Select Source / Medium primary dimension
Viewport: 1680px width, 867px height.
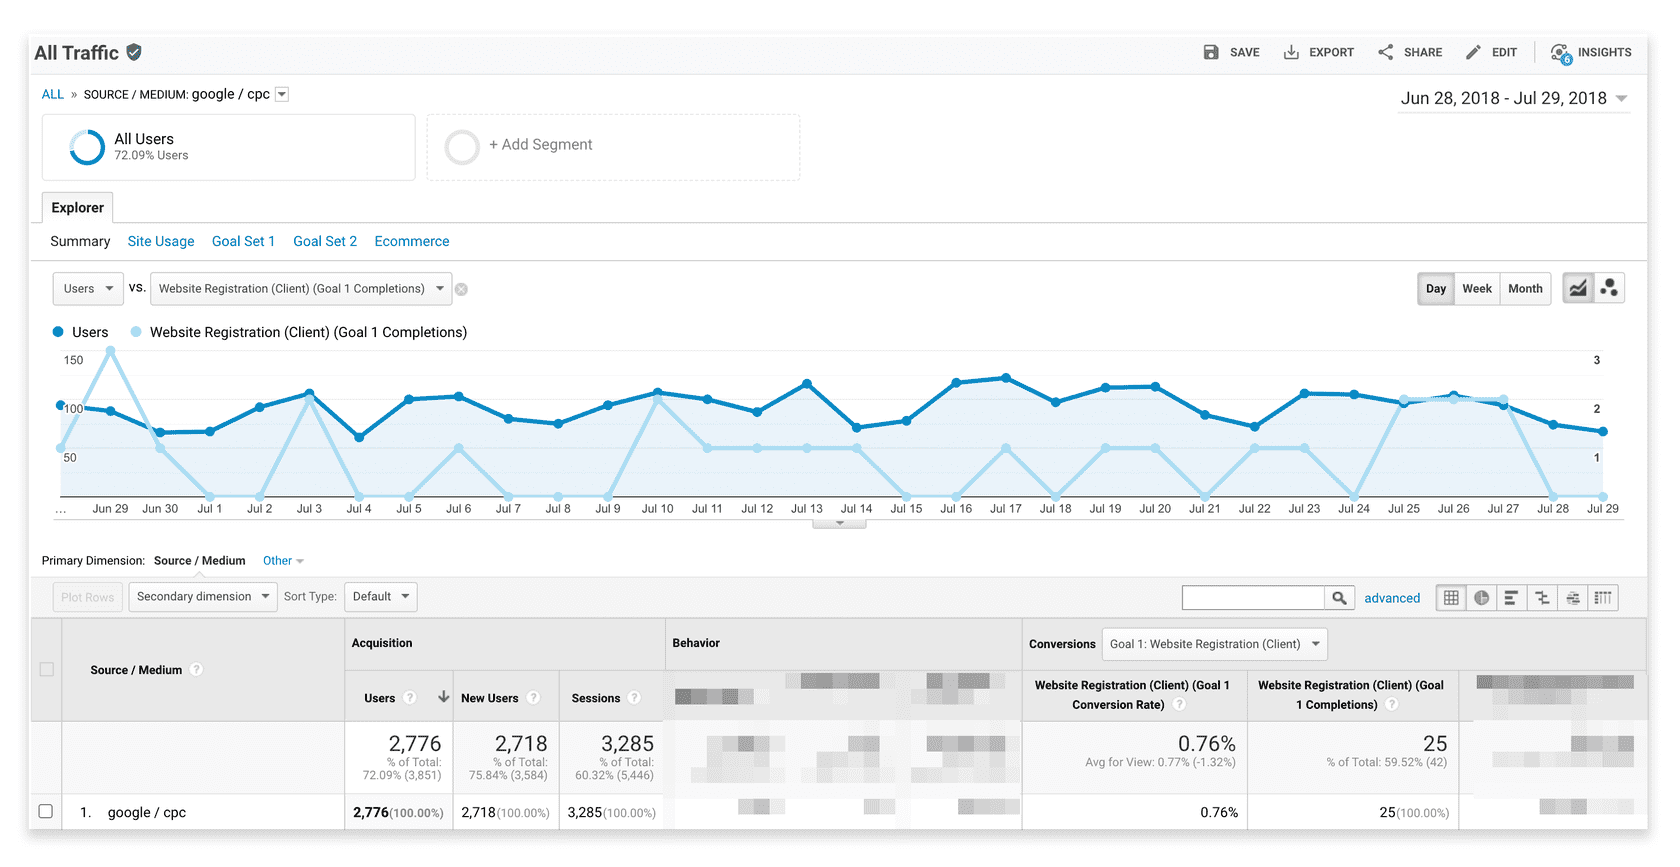coord(199,561)
